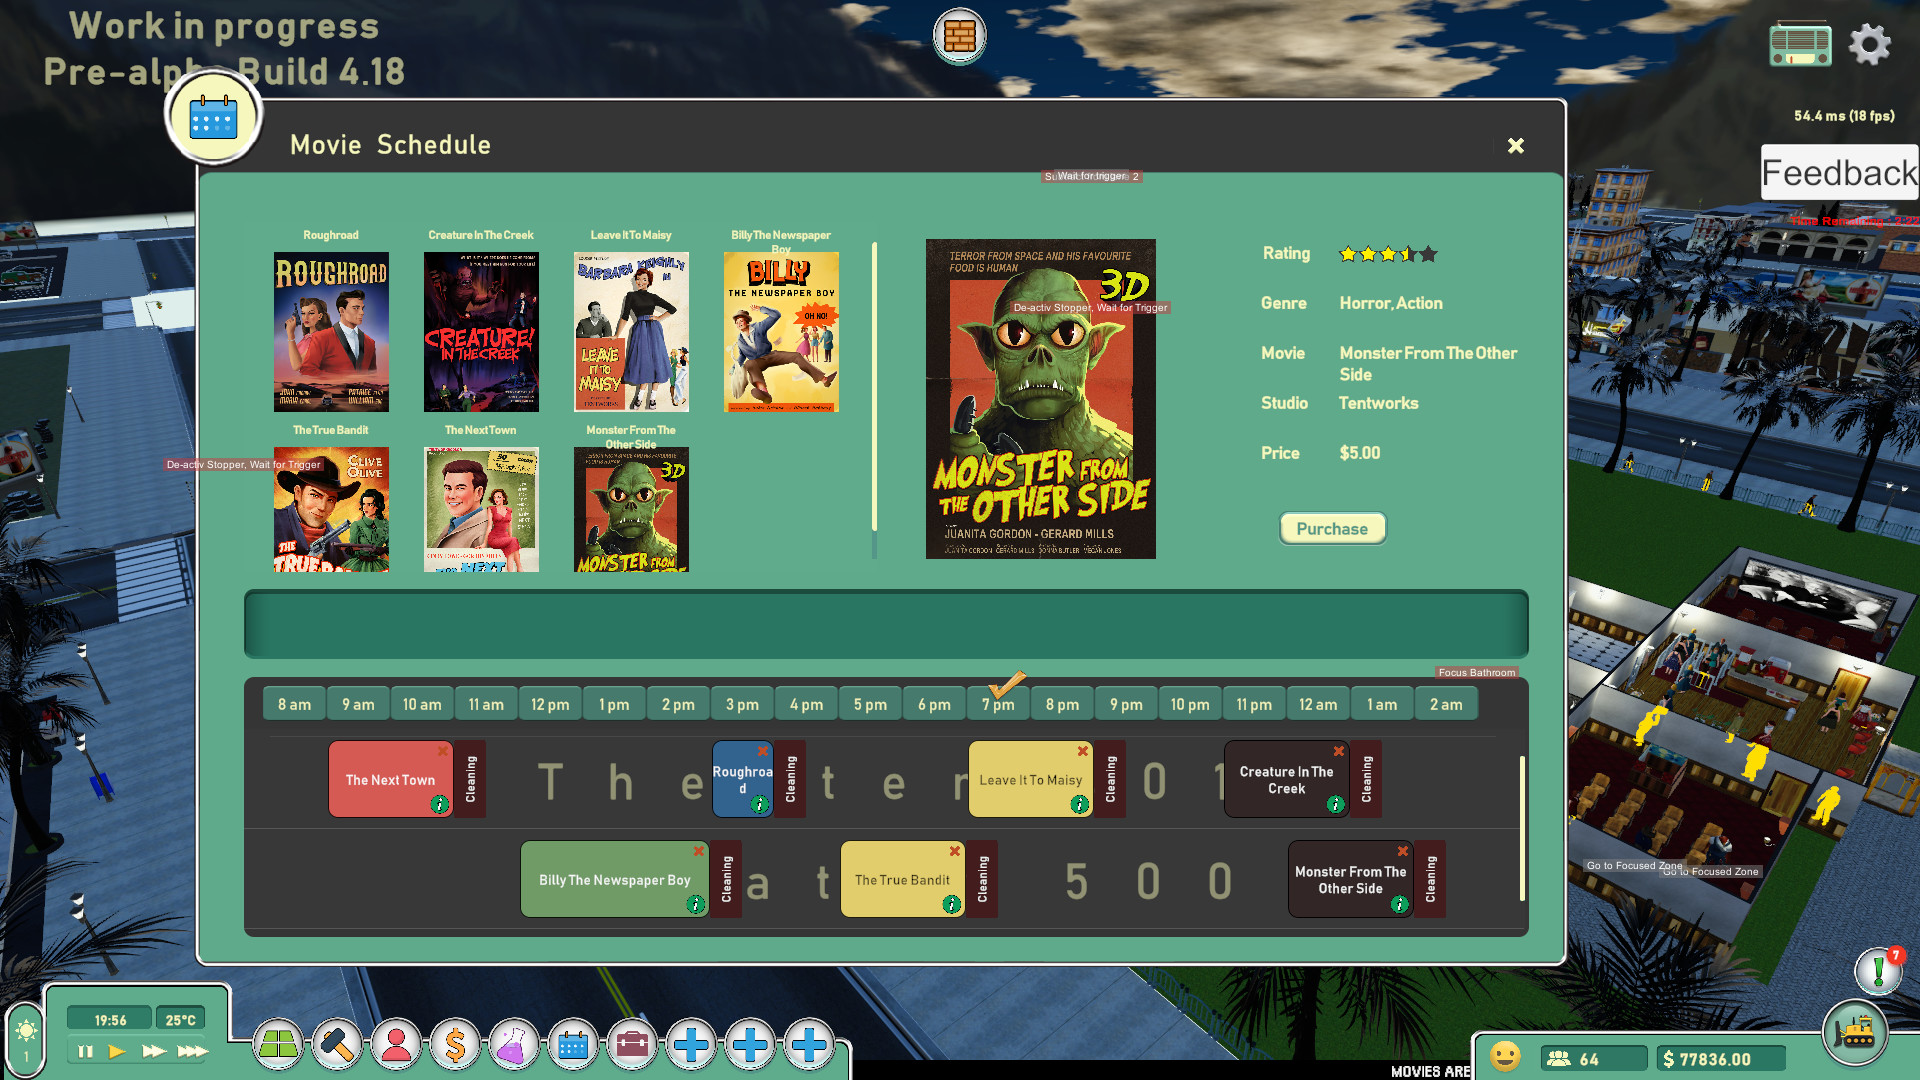The width and height of the screenshot is (1920, 1080).
Task: Open the Feedback button
Action: pyautogui.click(x=1839, y=173)
